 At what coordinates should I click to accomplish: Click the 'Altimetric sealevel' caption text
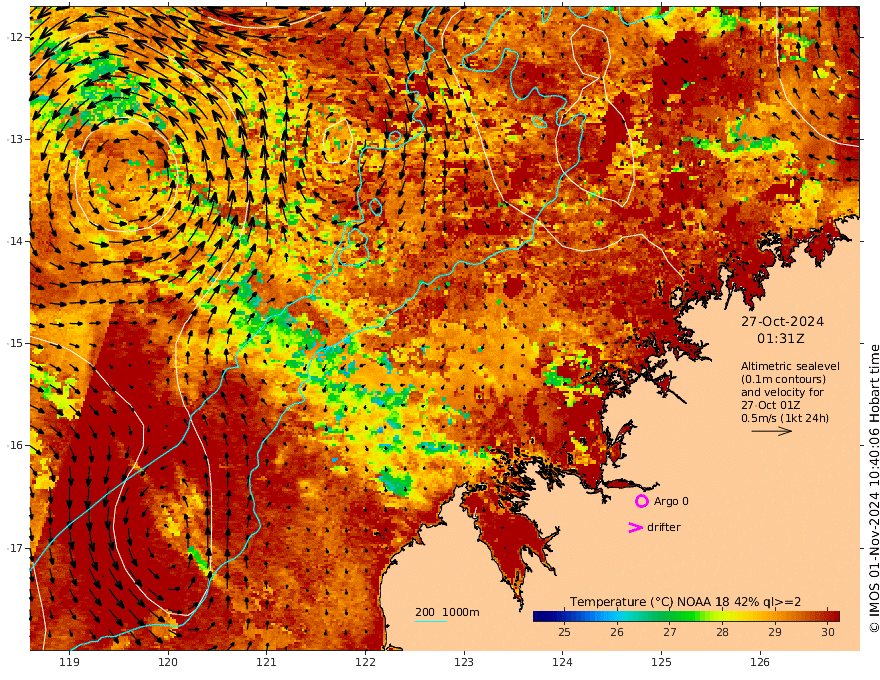click(790, 366)
